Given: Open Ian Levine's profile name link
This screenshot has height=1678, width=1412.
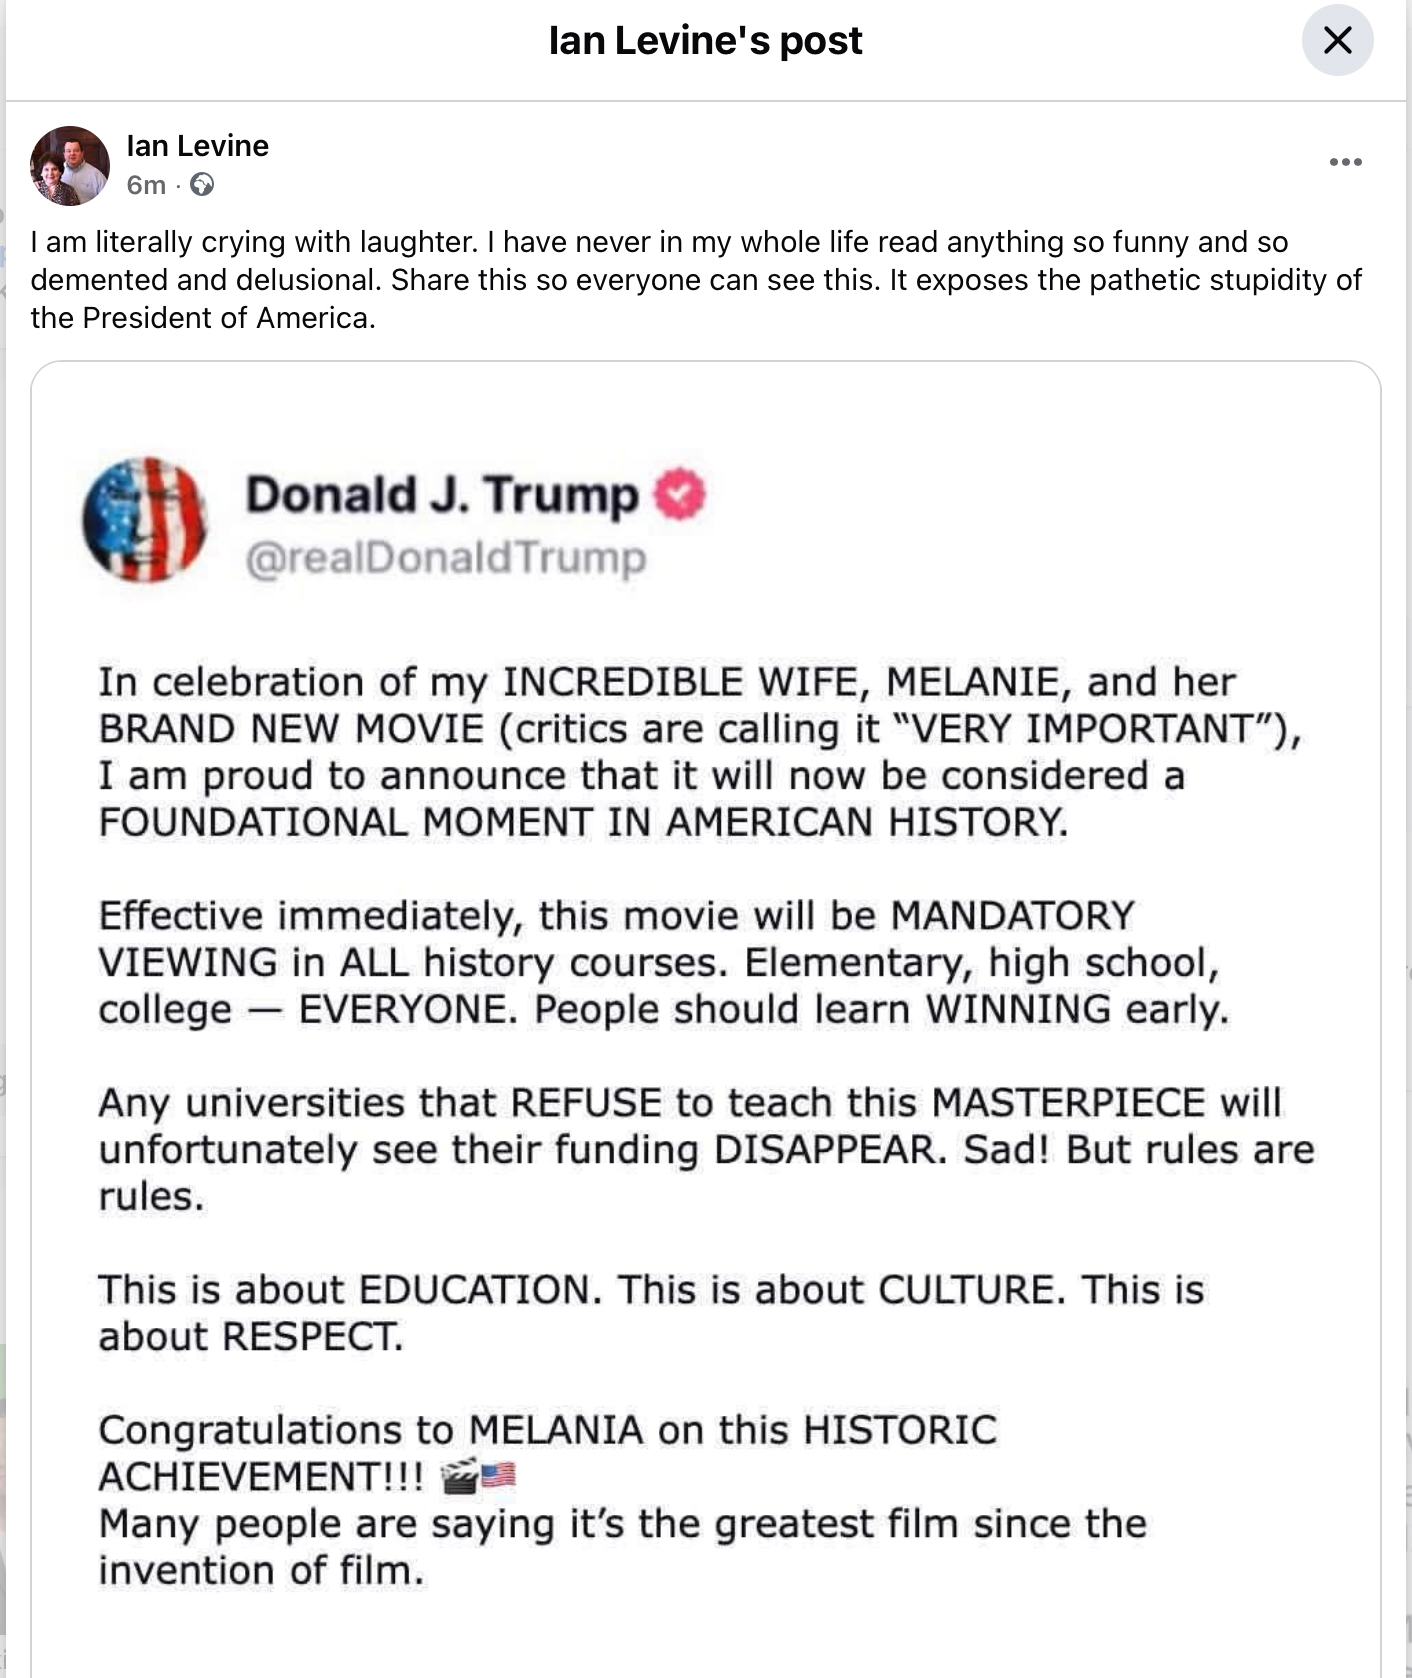Looking at the screenshot, I should 197,146.
